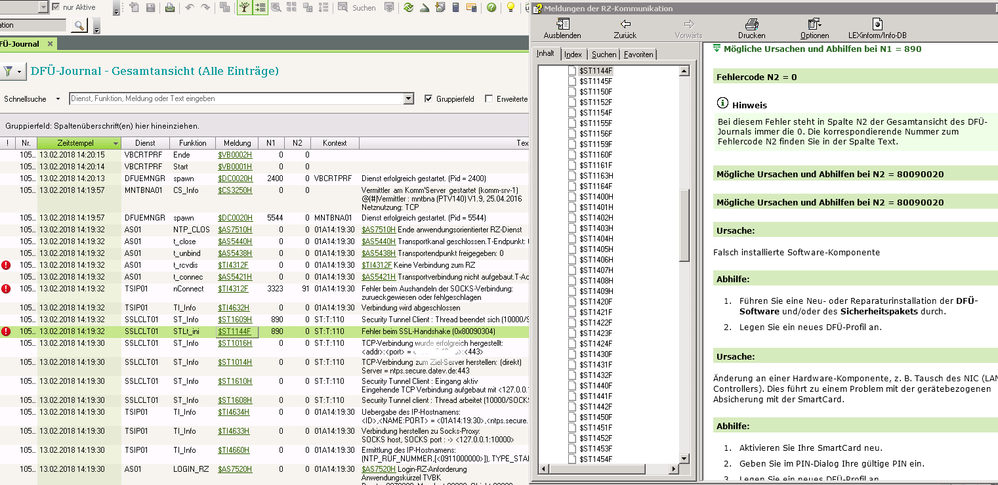Print the help topic via Drucken
Image resolution: width=998 pixels, height=485 pixels.
point(751,24)
